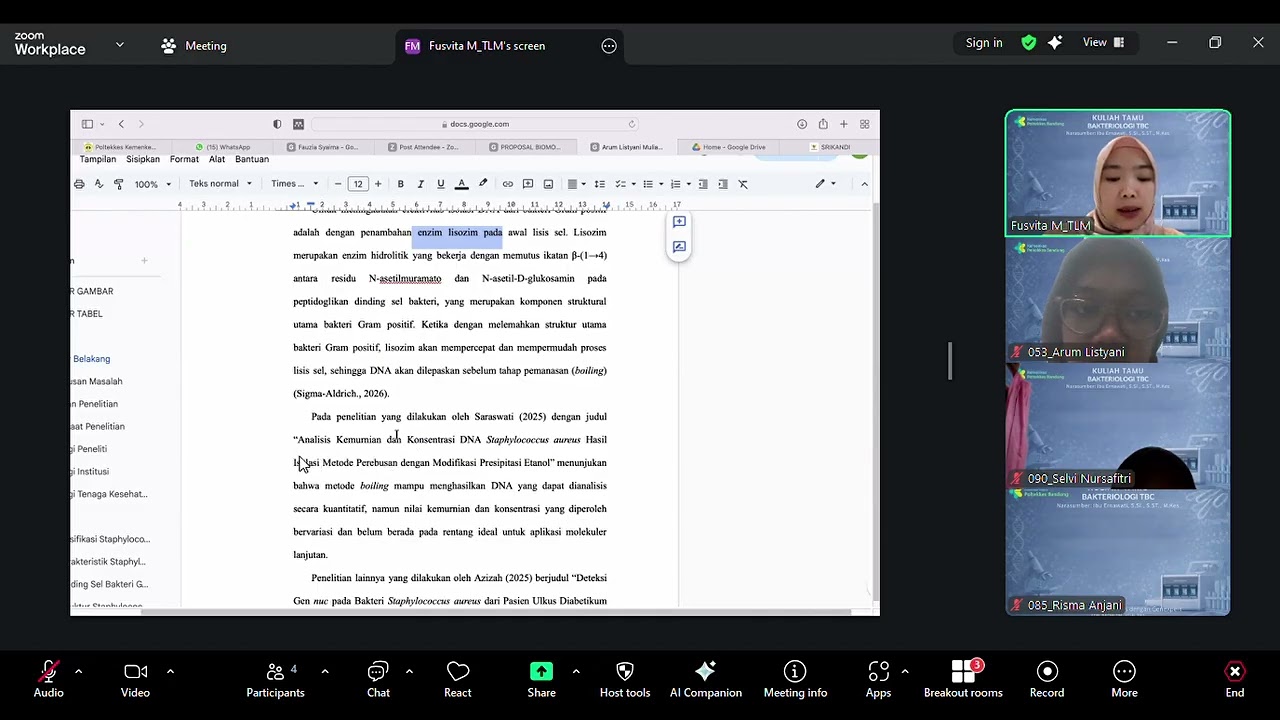Open the text alignment dropdown
1280x720 pixels.
click(575, 184)
